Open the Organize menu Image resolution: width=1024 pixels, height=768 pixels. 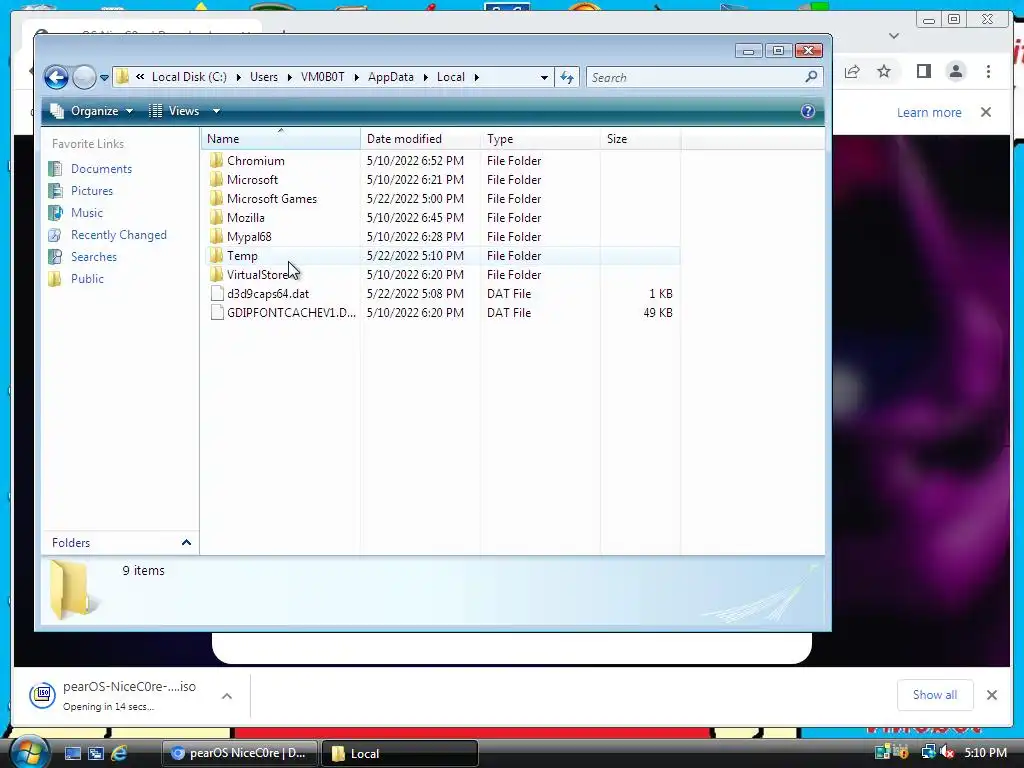click(92, 111)
